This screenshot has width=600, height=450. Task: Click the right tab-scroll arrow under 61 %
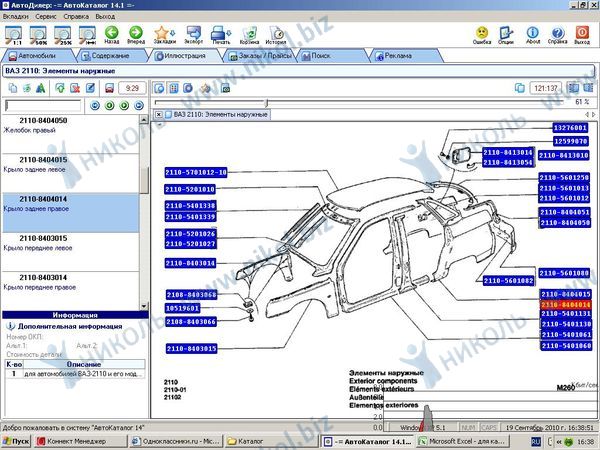[593, 114]
